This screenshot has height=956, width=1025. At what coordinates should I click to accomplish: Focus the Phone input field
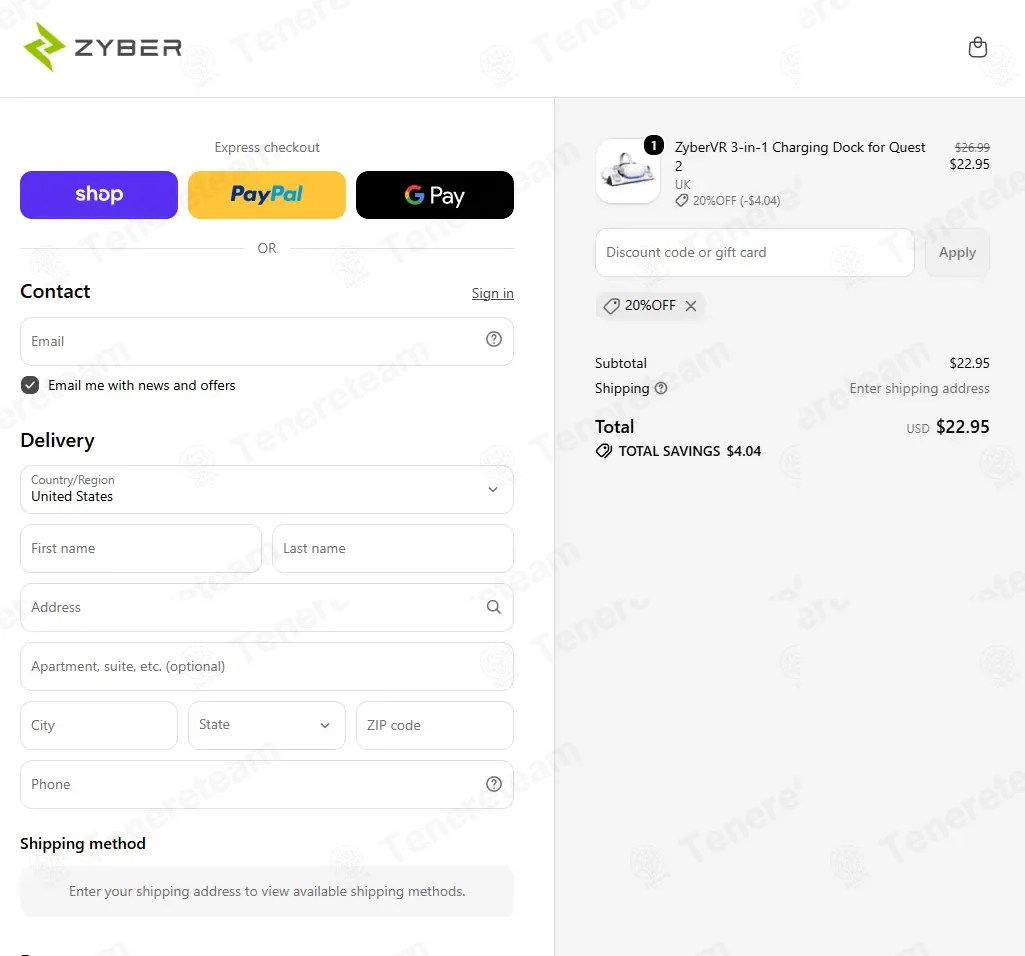click(x=267, y=784)
